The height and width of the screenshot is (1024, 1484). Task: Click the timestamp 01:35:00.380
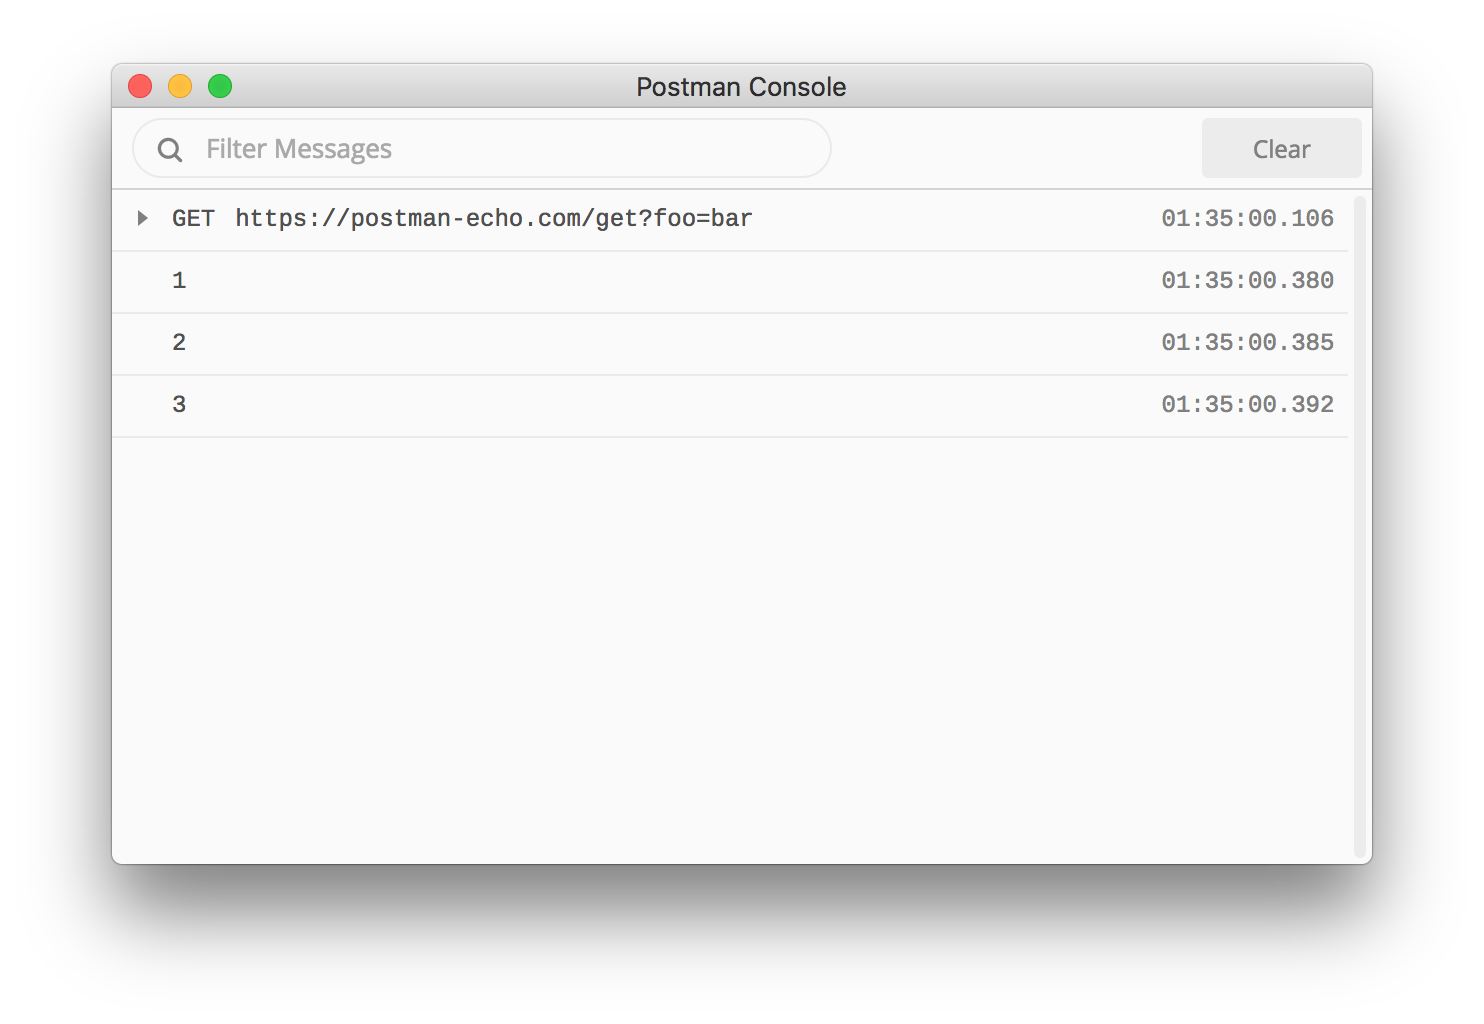[1247, 281]
